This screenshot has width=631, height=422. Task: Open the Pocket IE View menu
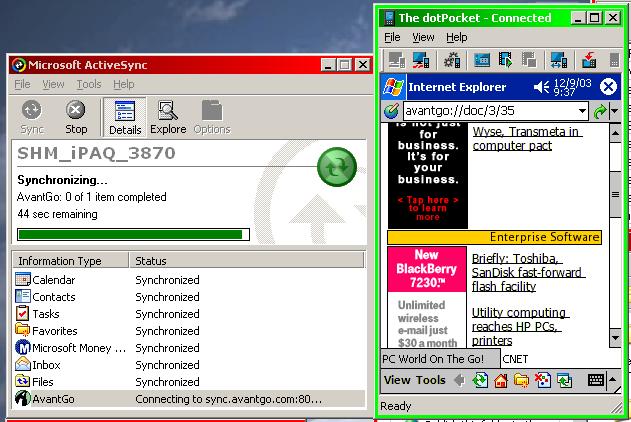pyautogui.click(x=397, y=380)
